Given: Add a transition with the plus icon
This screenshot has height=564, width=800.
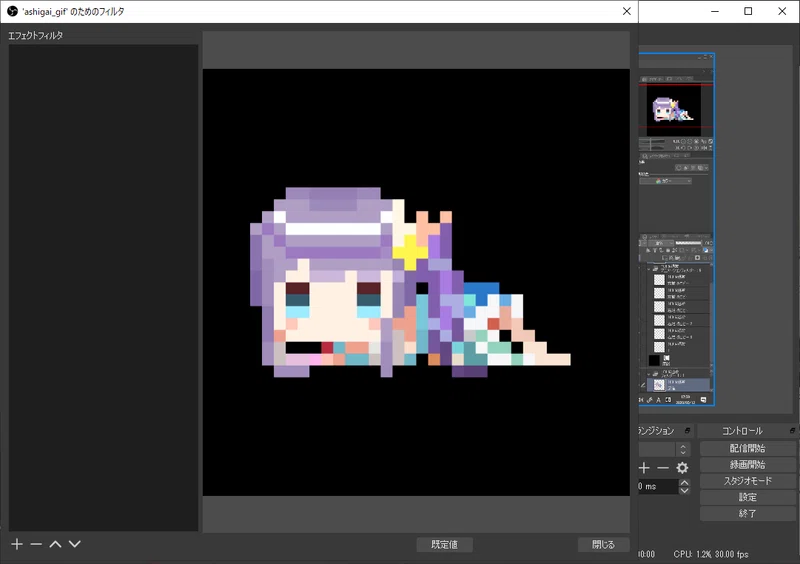Looking at the screenshot, I should [x=644, y=468].
